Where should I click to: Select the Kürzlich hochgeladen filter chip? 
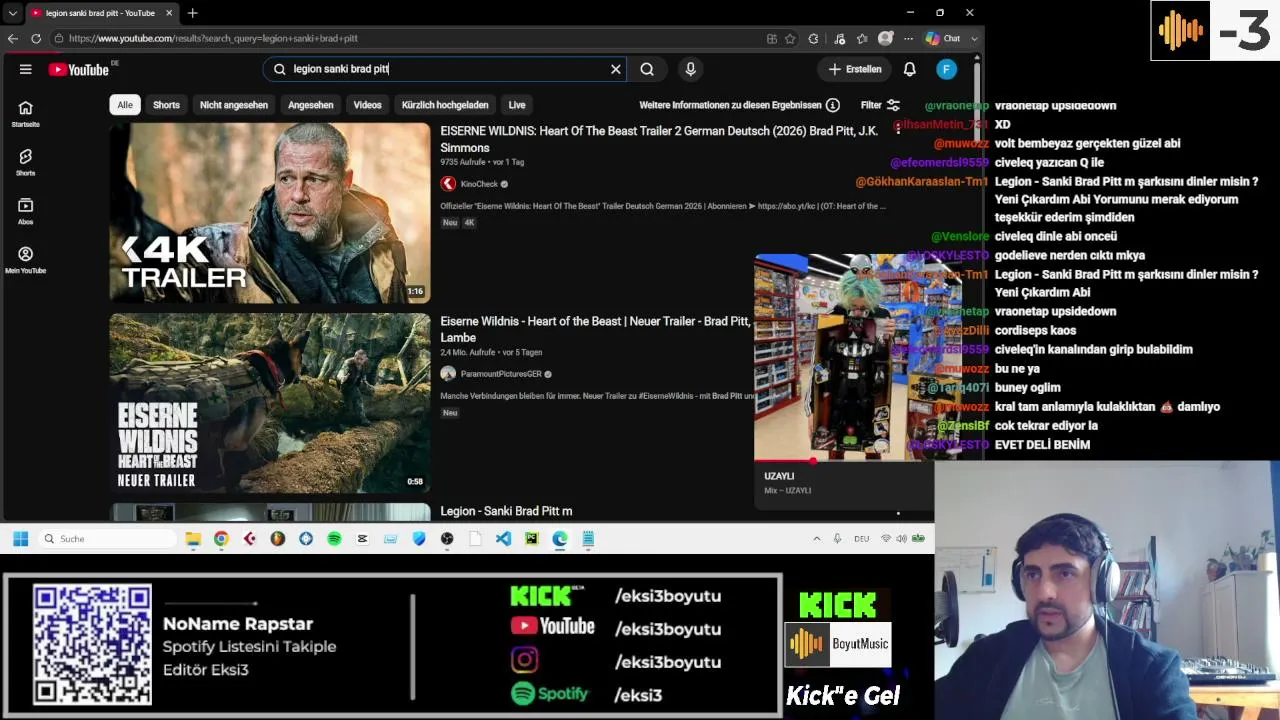[445, 105]
